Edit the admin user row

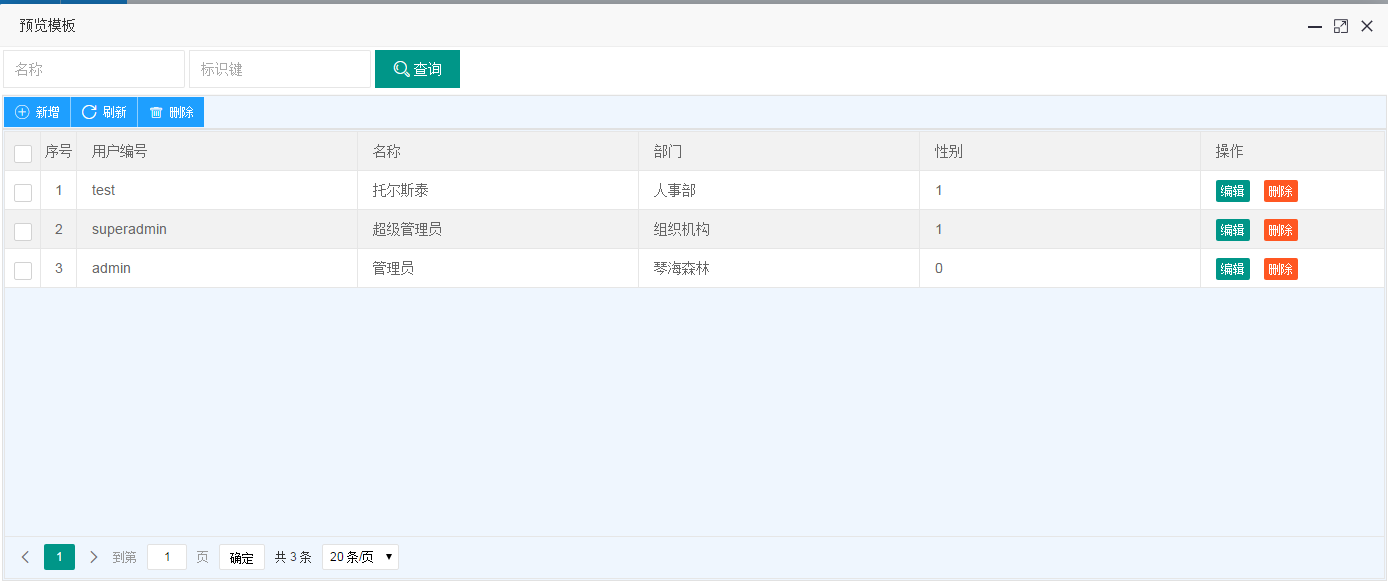[1232, 269]
